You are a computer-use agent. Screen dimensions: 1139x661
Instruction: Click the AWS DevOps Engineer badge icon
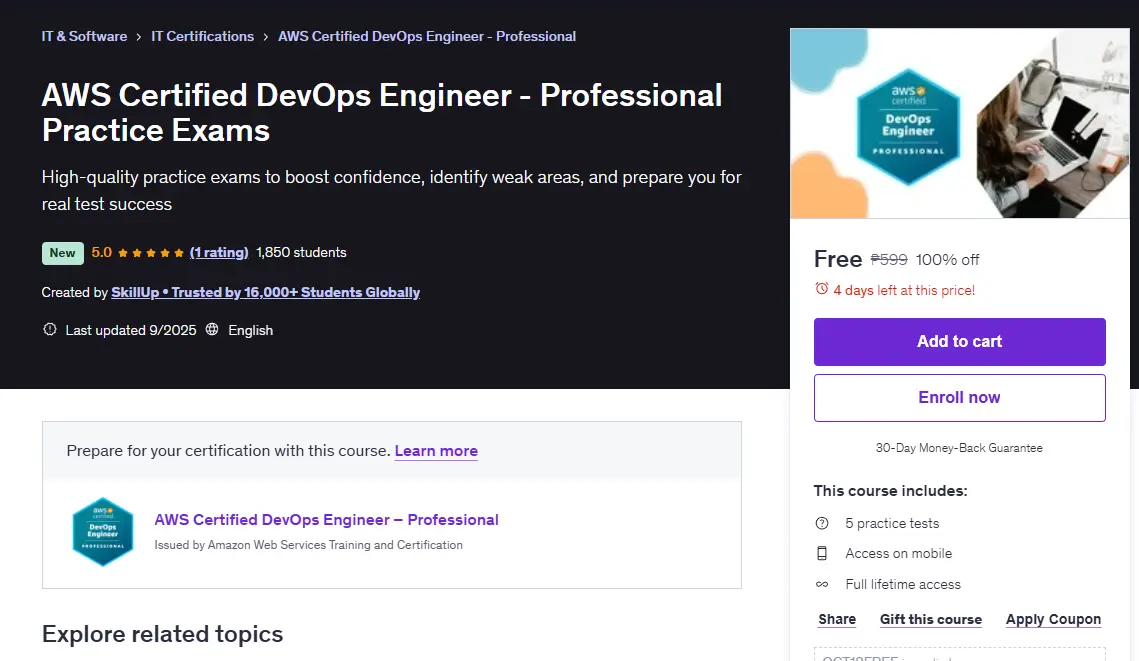pyautogui.click(x=103, y=532)
